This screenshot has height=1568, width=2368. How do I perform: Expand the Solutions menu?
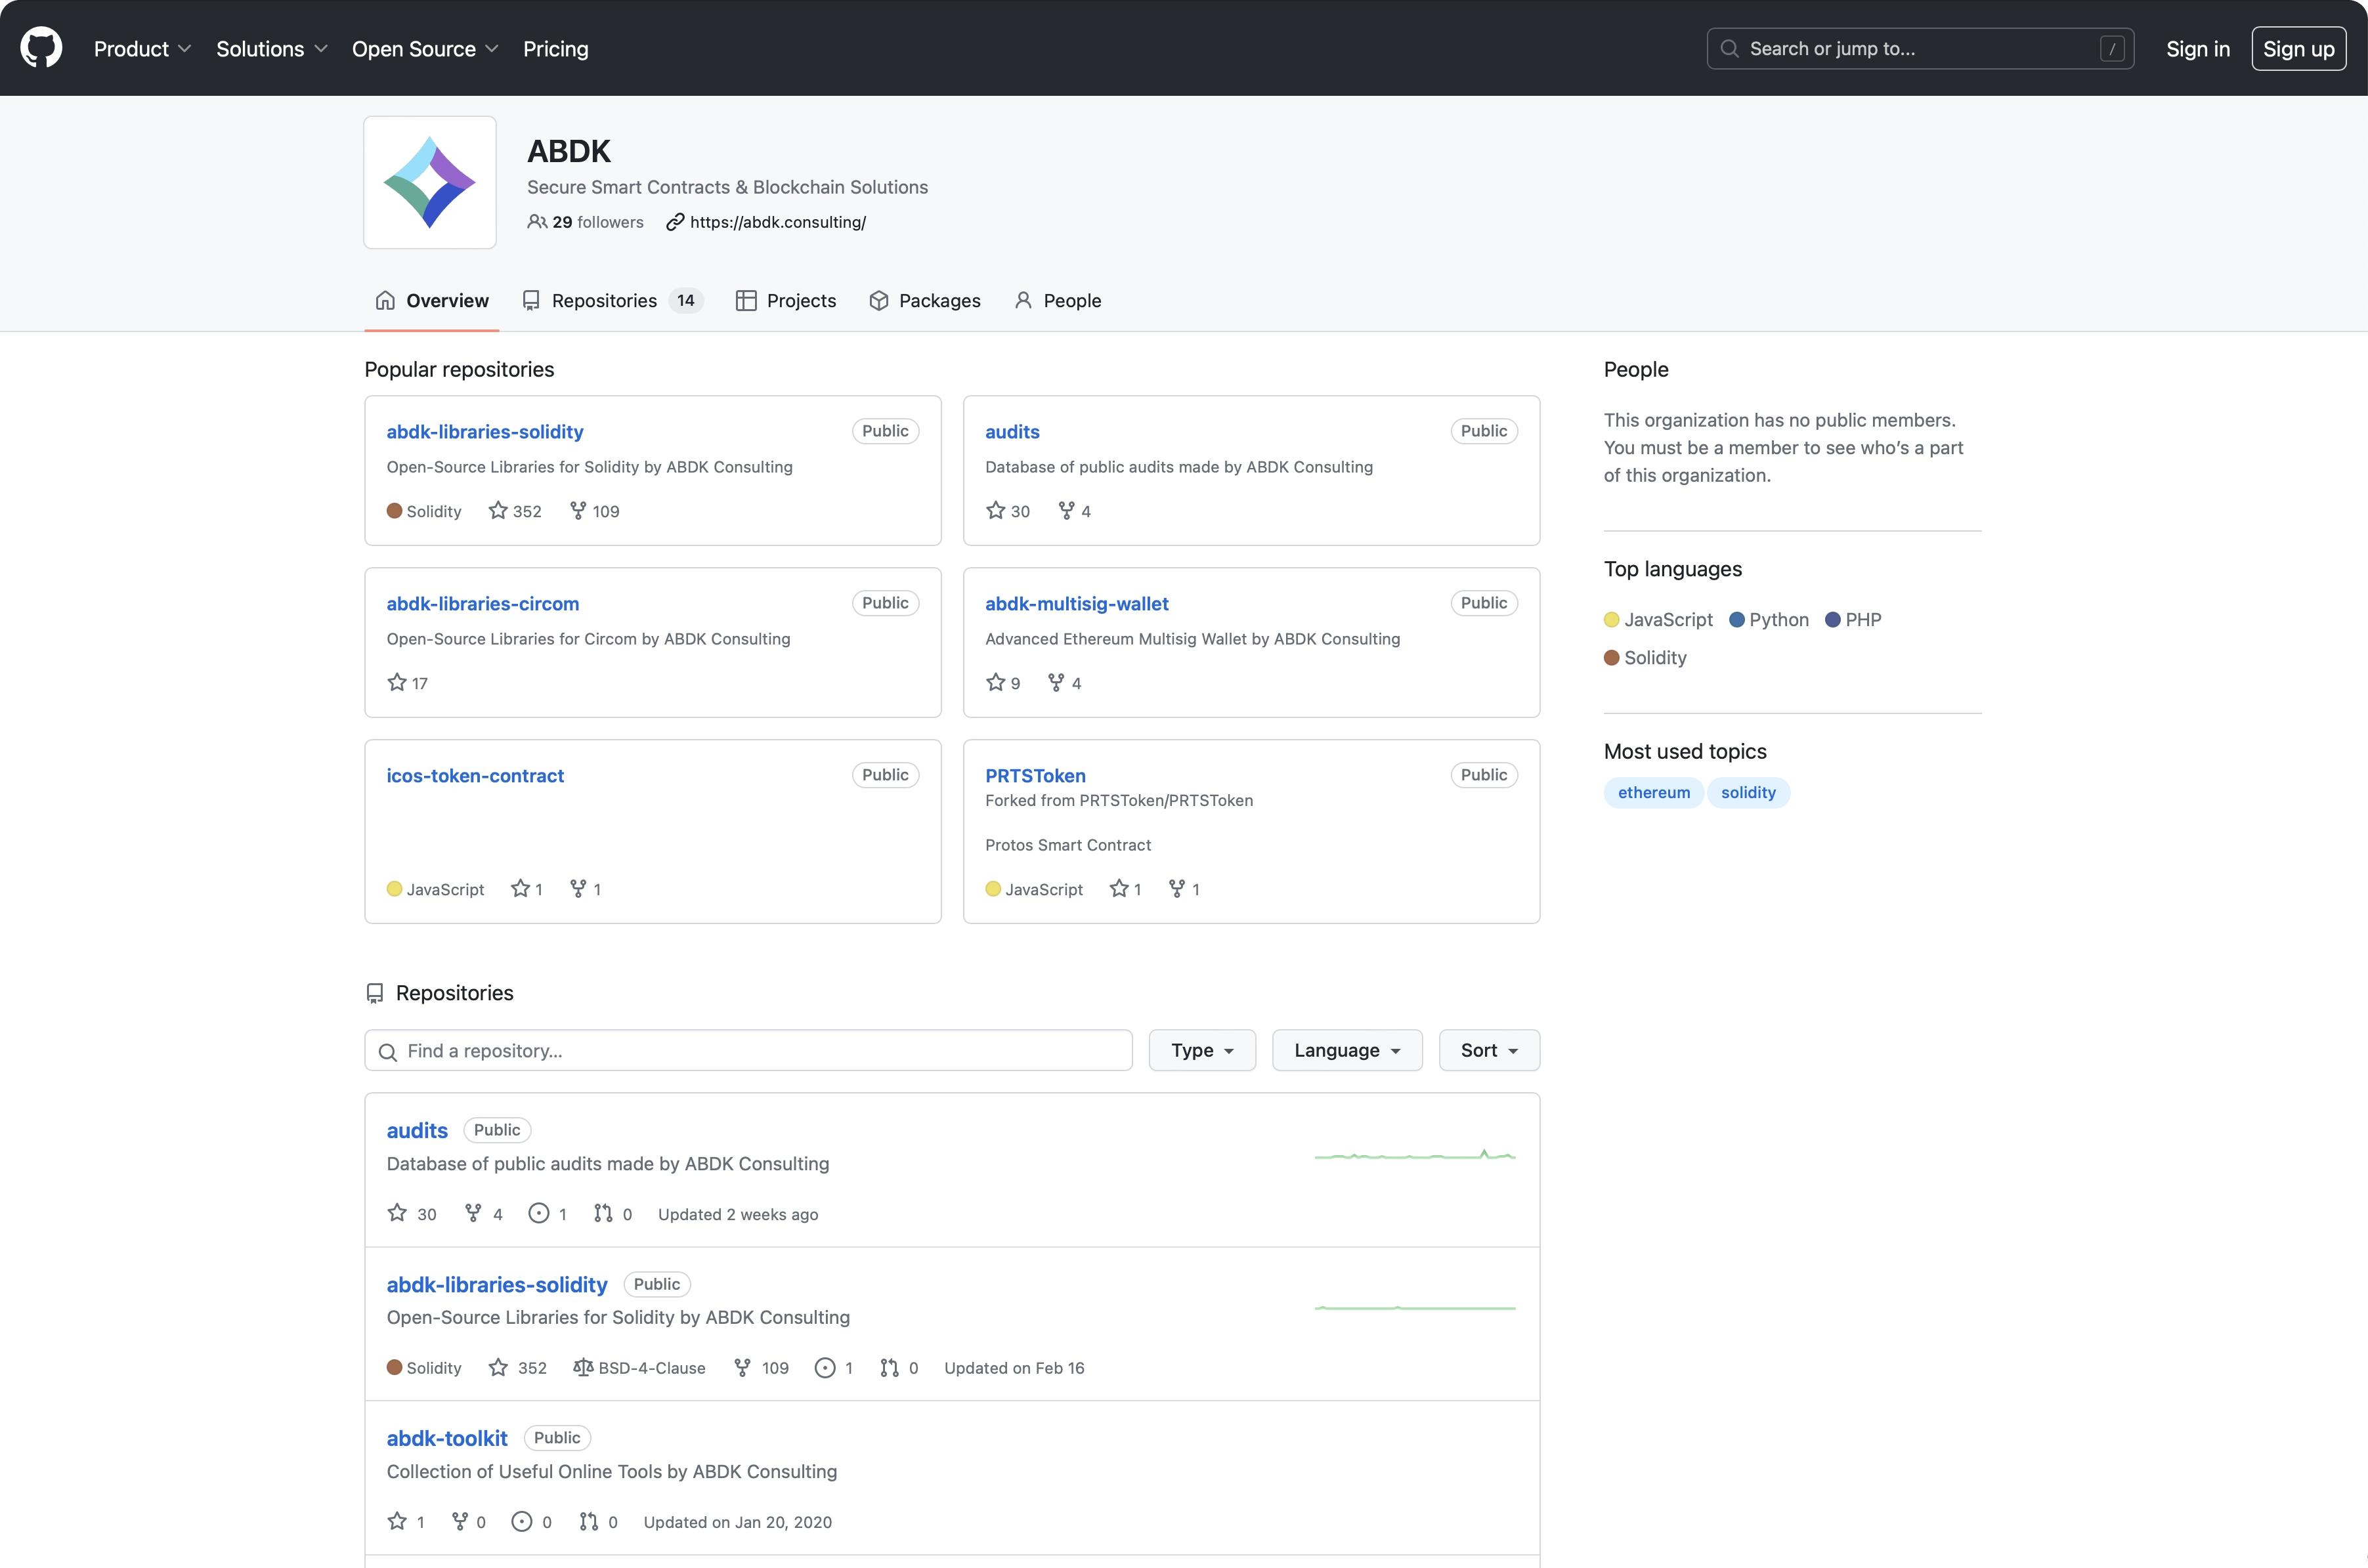pos(272,48)
